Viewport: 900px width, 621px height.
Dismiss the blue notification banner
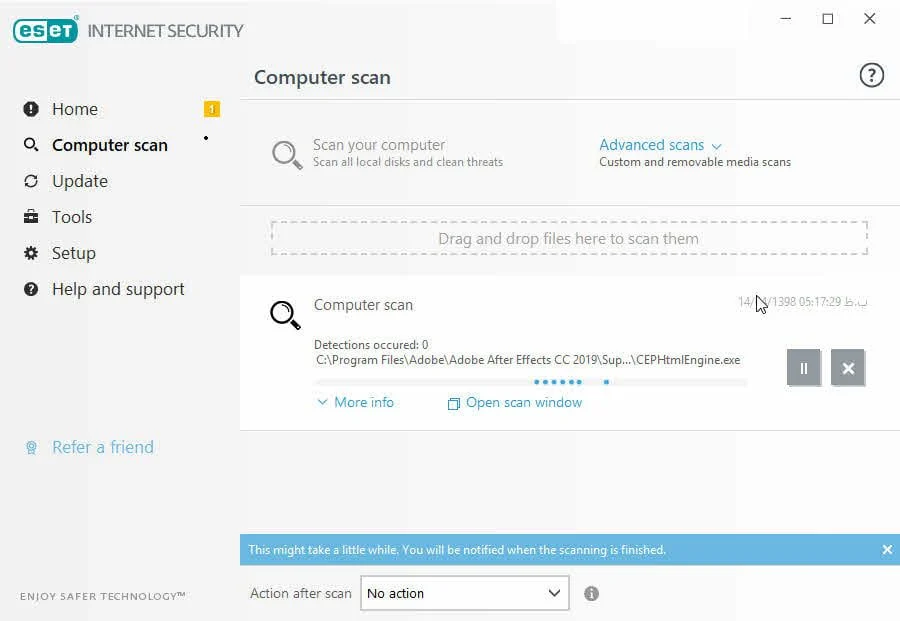pyautogui.click(x=887, y=550)
